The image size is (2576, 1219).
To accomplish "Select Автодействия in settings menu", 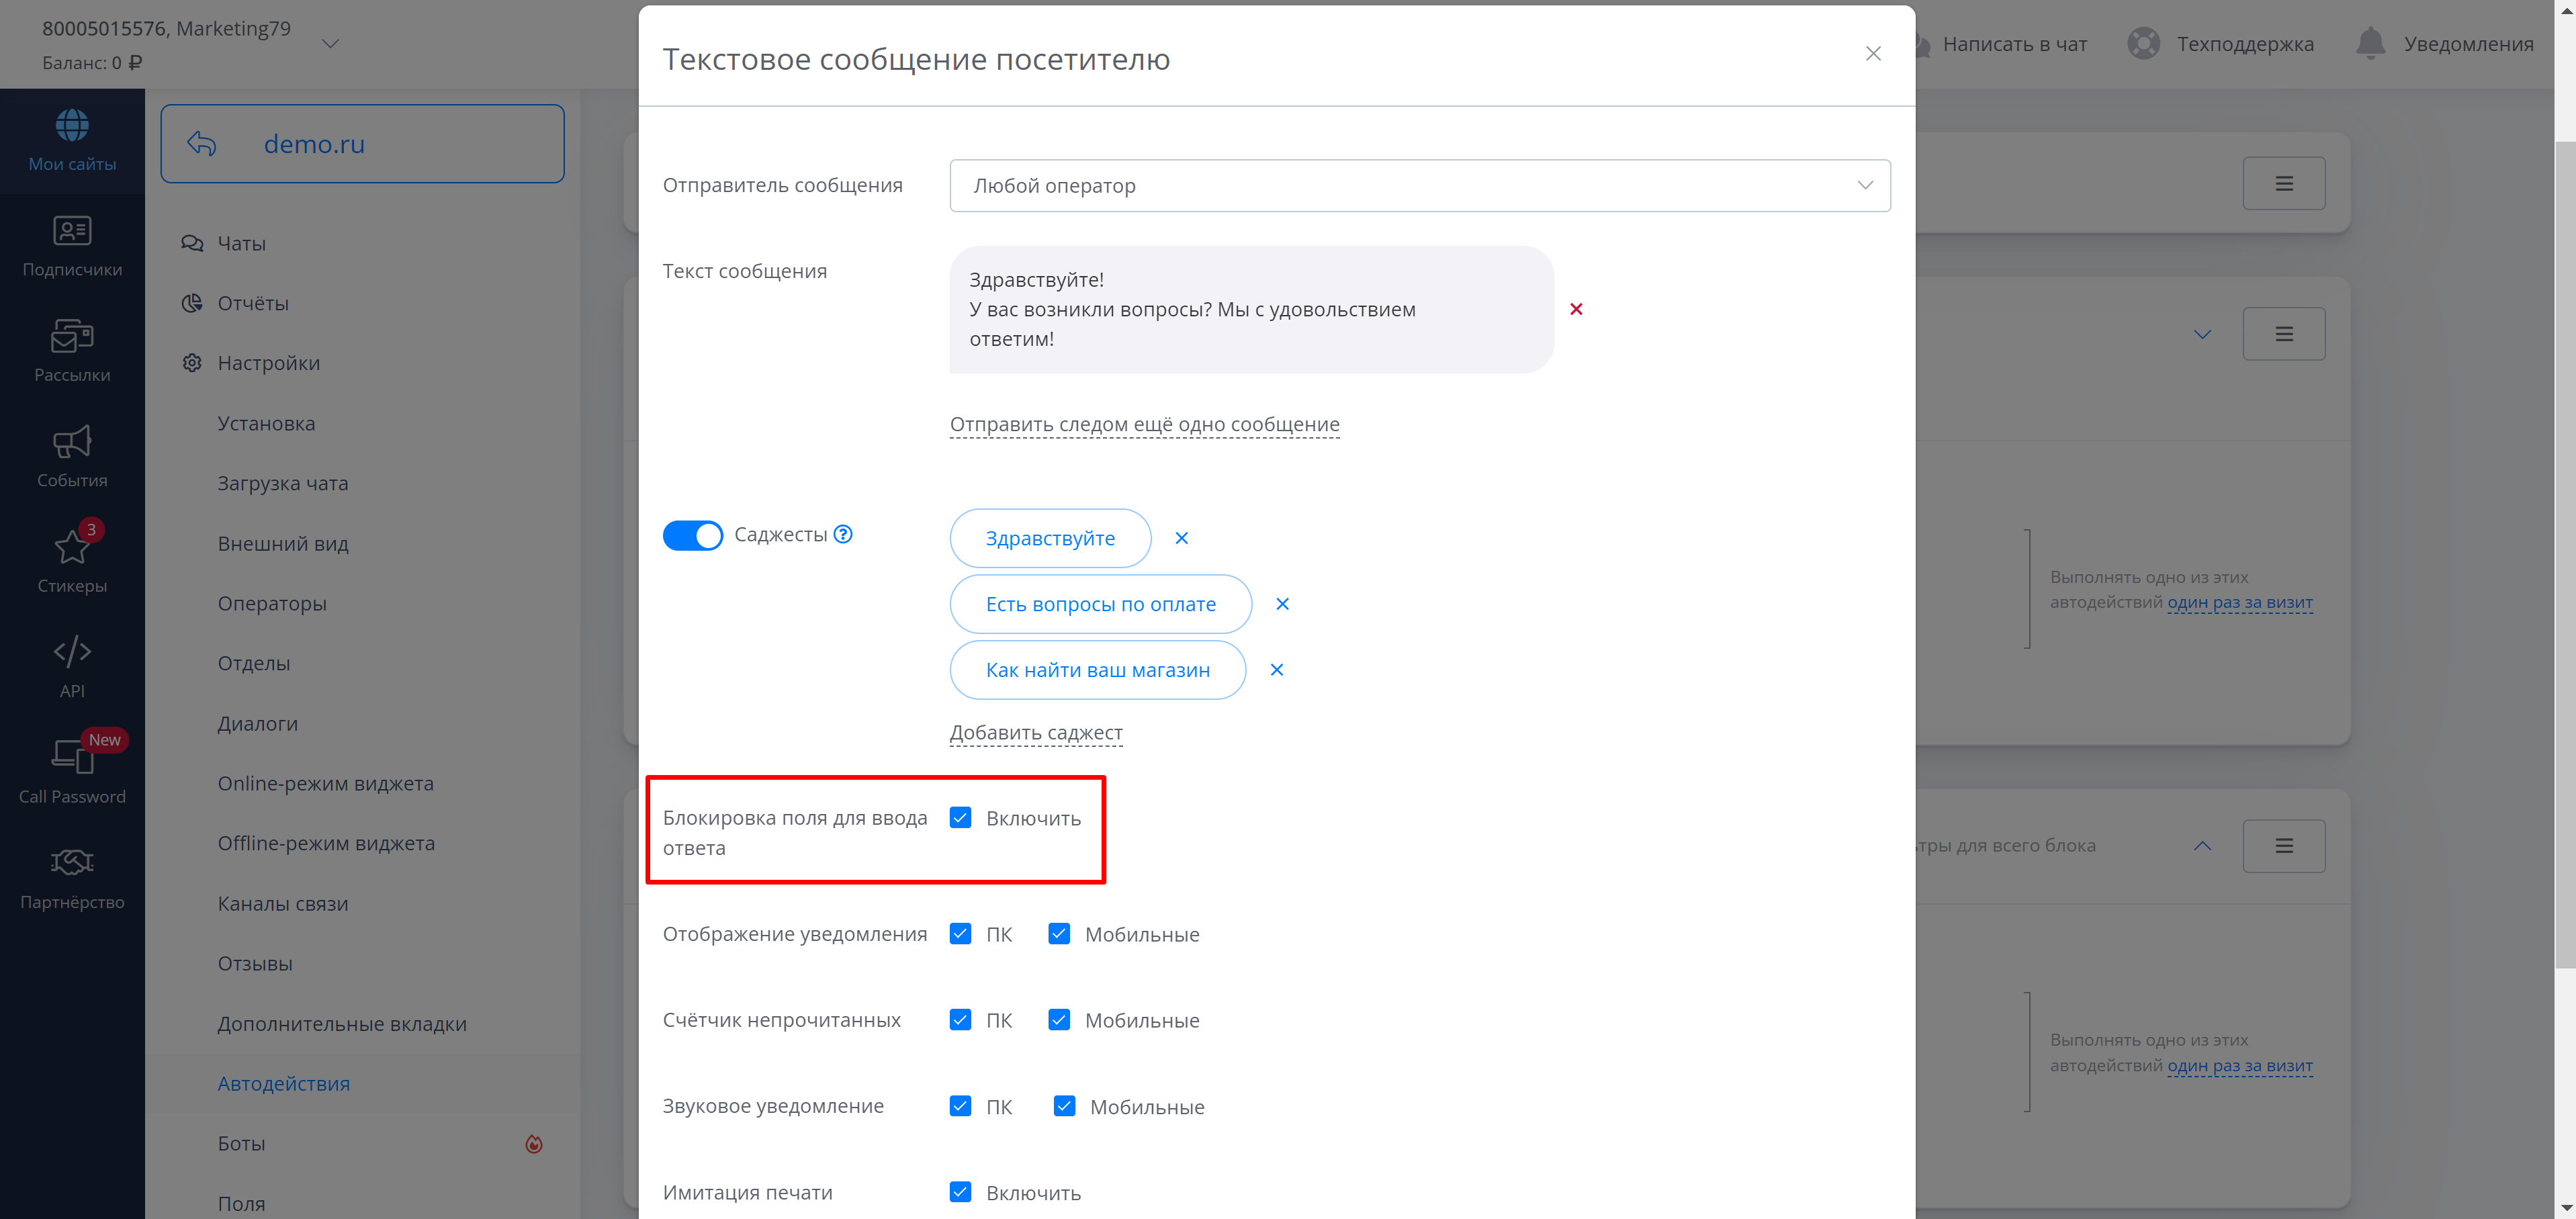I will [x=284, y=1083].
